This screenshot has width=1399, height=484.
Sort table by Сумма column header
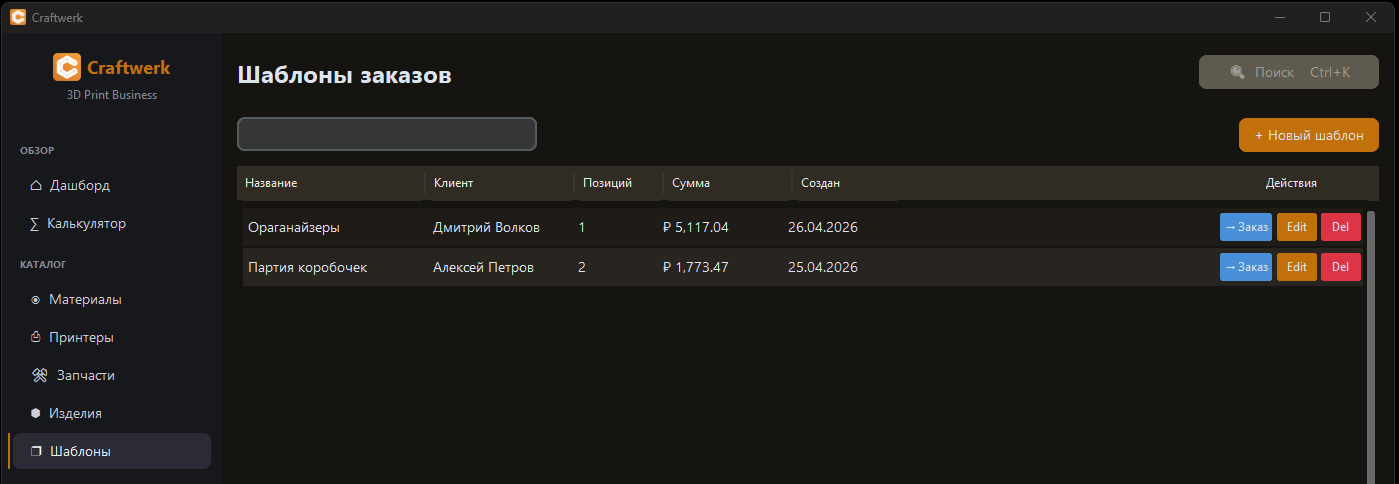(691, 183)
